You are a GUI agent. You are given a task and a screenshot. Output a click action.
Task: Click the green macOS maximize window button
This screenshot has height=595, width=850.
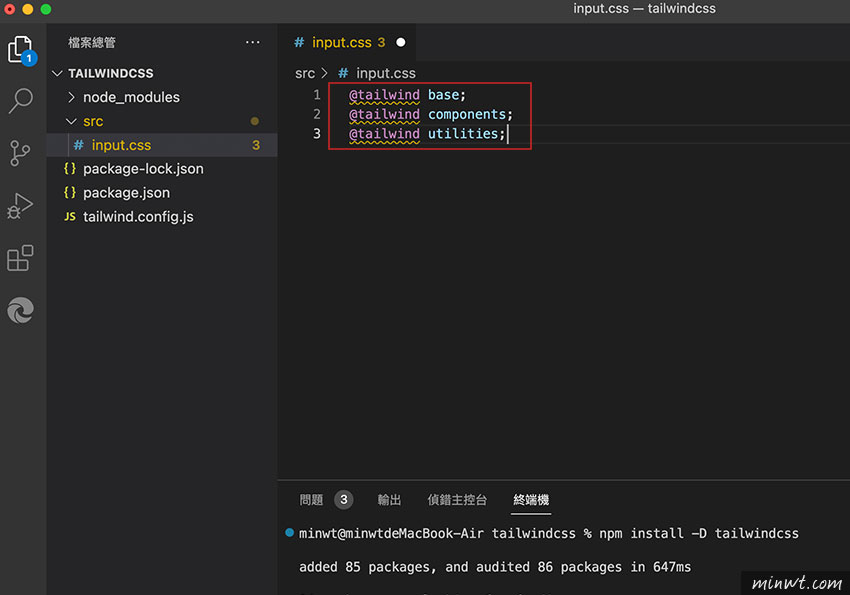pos(46,9)
